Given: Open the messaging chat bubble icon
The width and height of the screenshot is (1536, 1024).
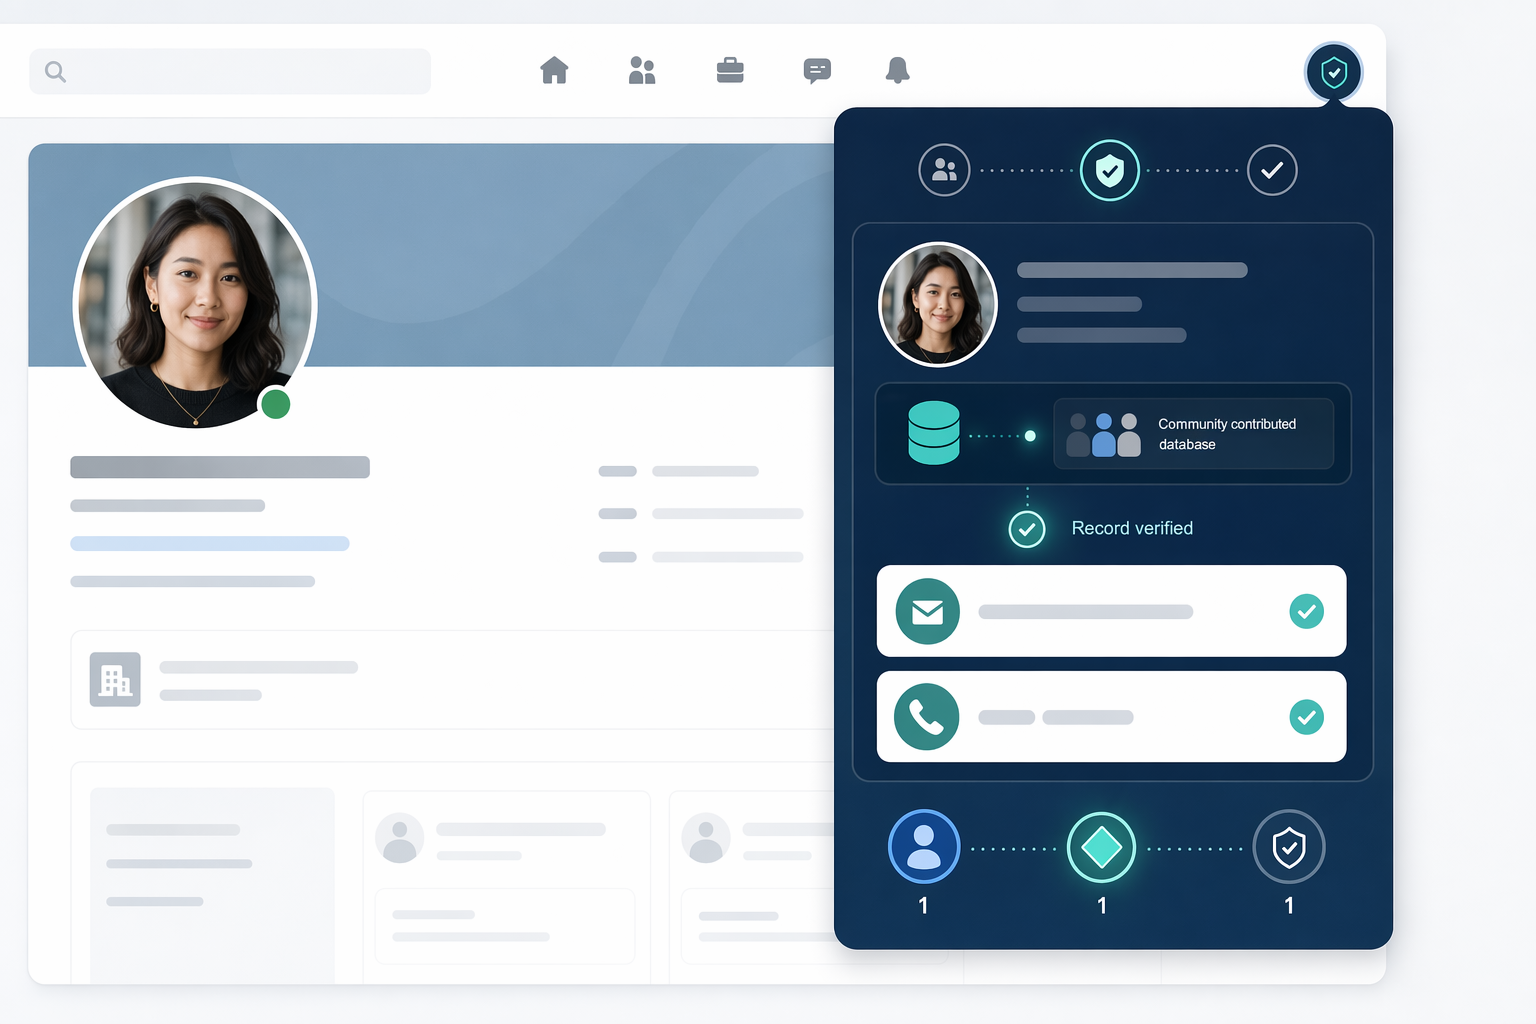Looking at the screenshot, I should pos(817,70).
